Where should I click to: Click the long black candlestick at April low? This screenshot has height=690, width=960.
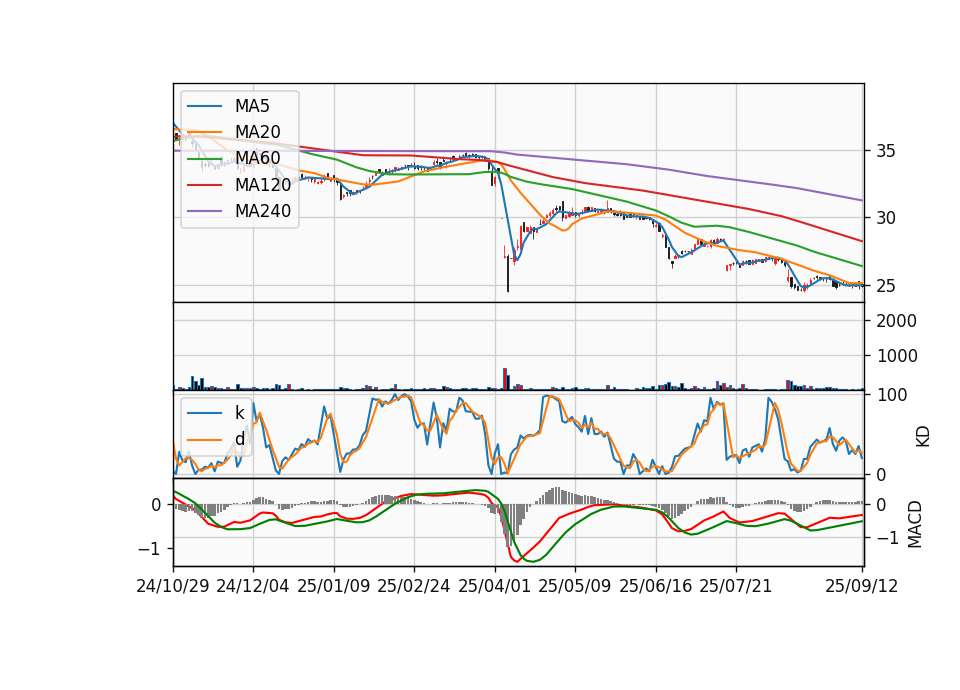[508, 274]
